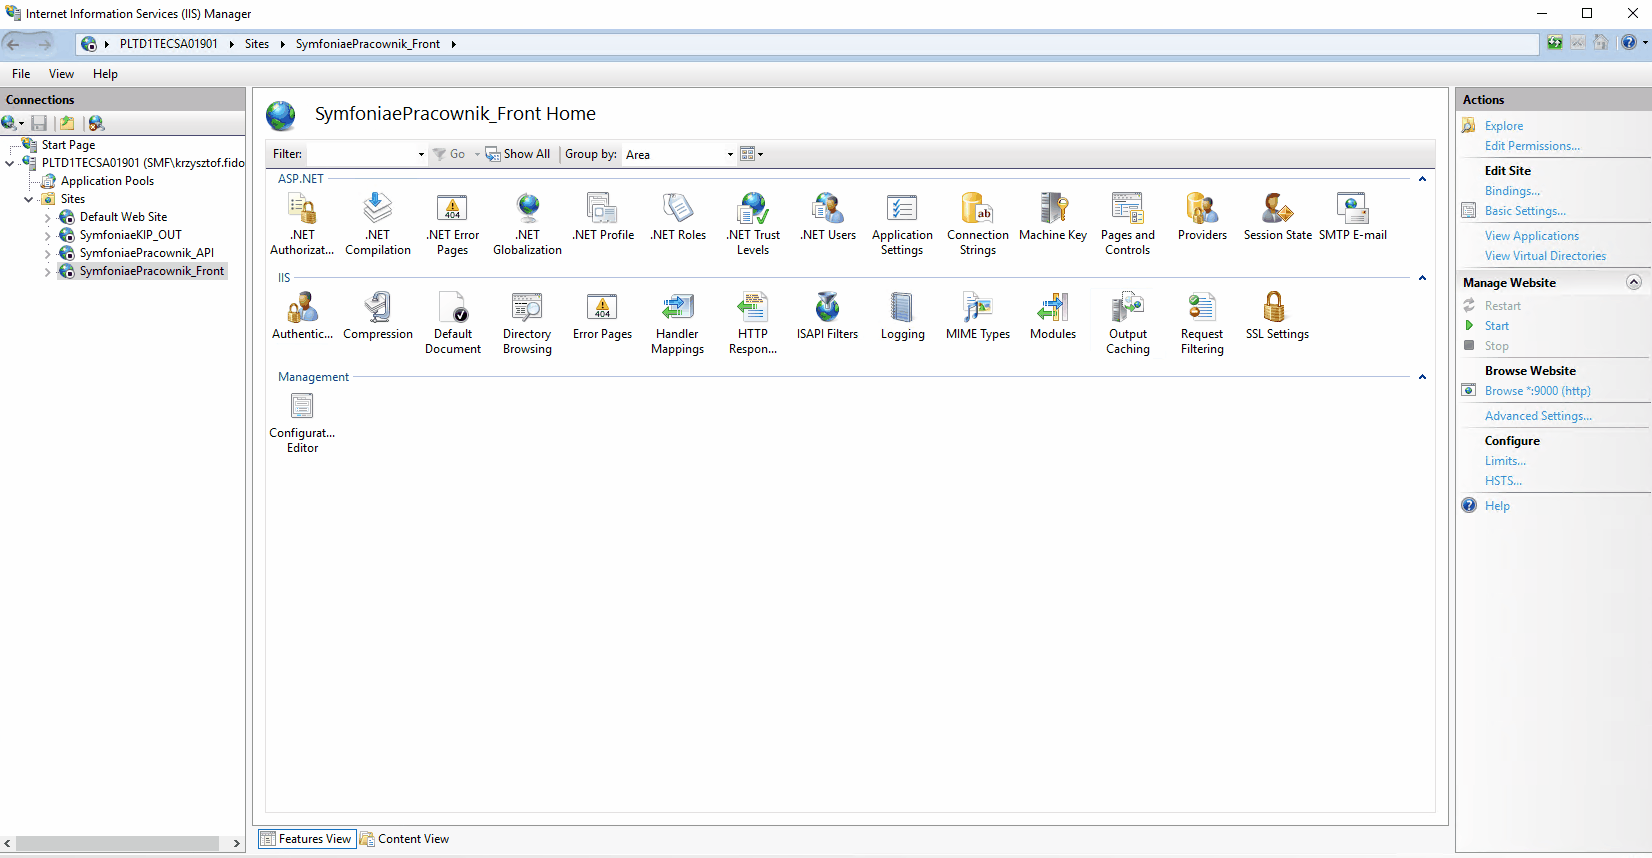Open MIME Types feature
The image size is (1652, 858).
[x=978, y=316]
